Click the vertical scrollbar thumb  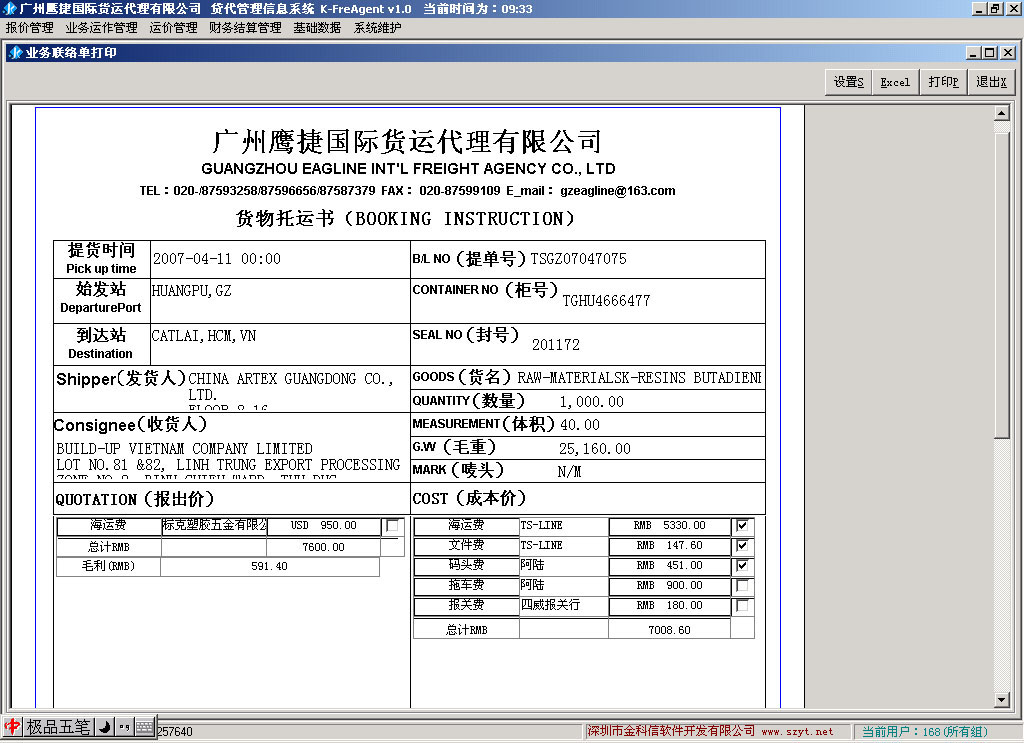(x=1002, y=286)
